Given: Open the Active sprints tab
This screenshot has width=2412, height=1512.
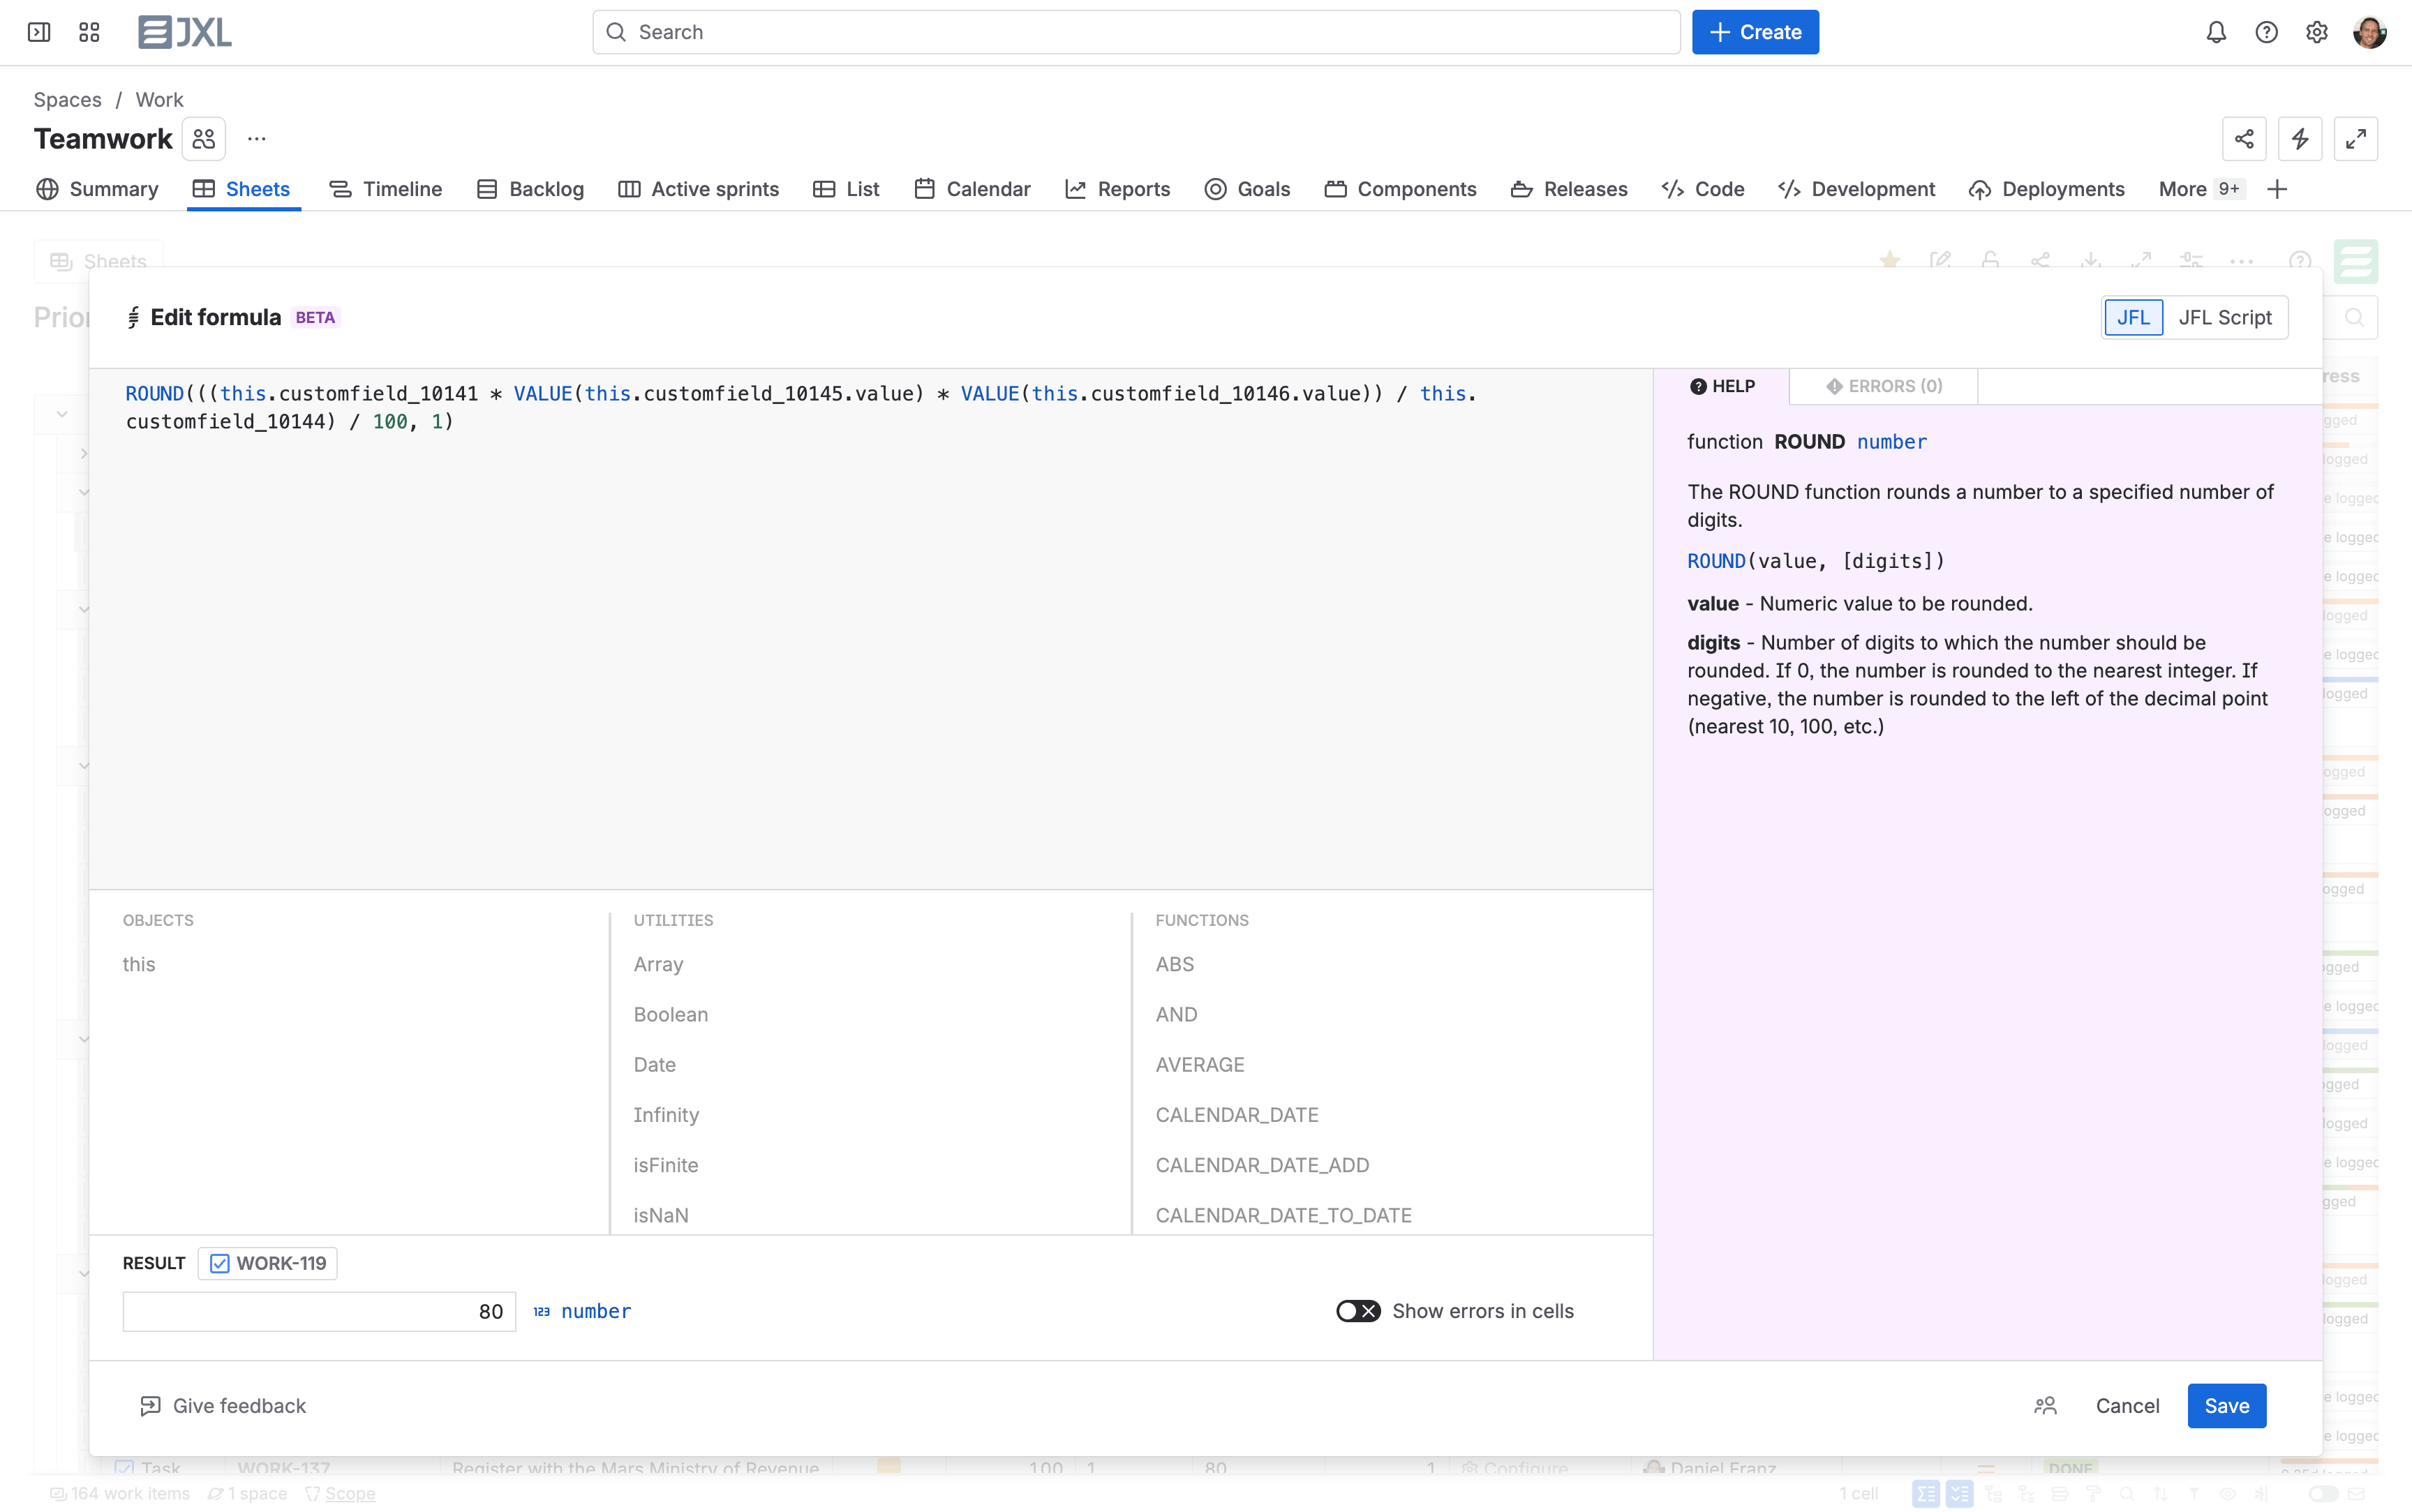Looking at the screenshot, I should [698, 189].
